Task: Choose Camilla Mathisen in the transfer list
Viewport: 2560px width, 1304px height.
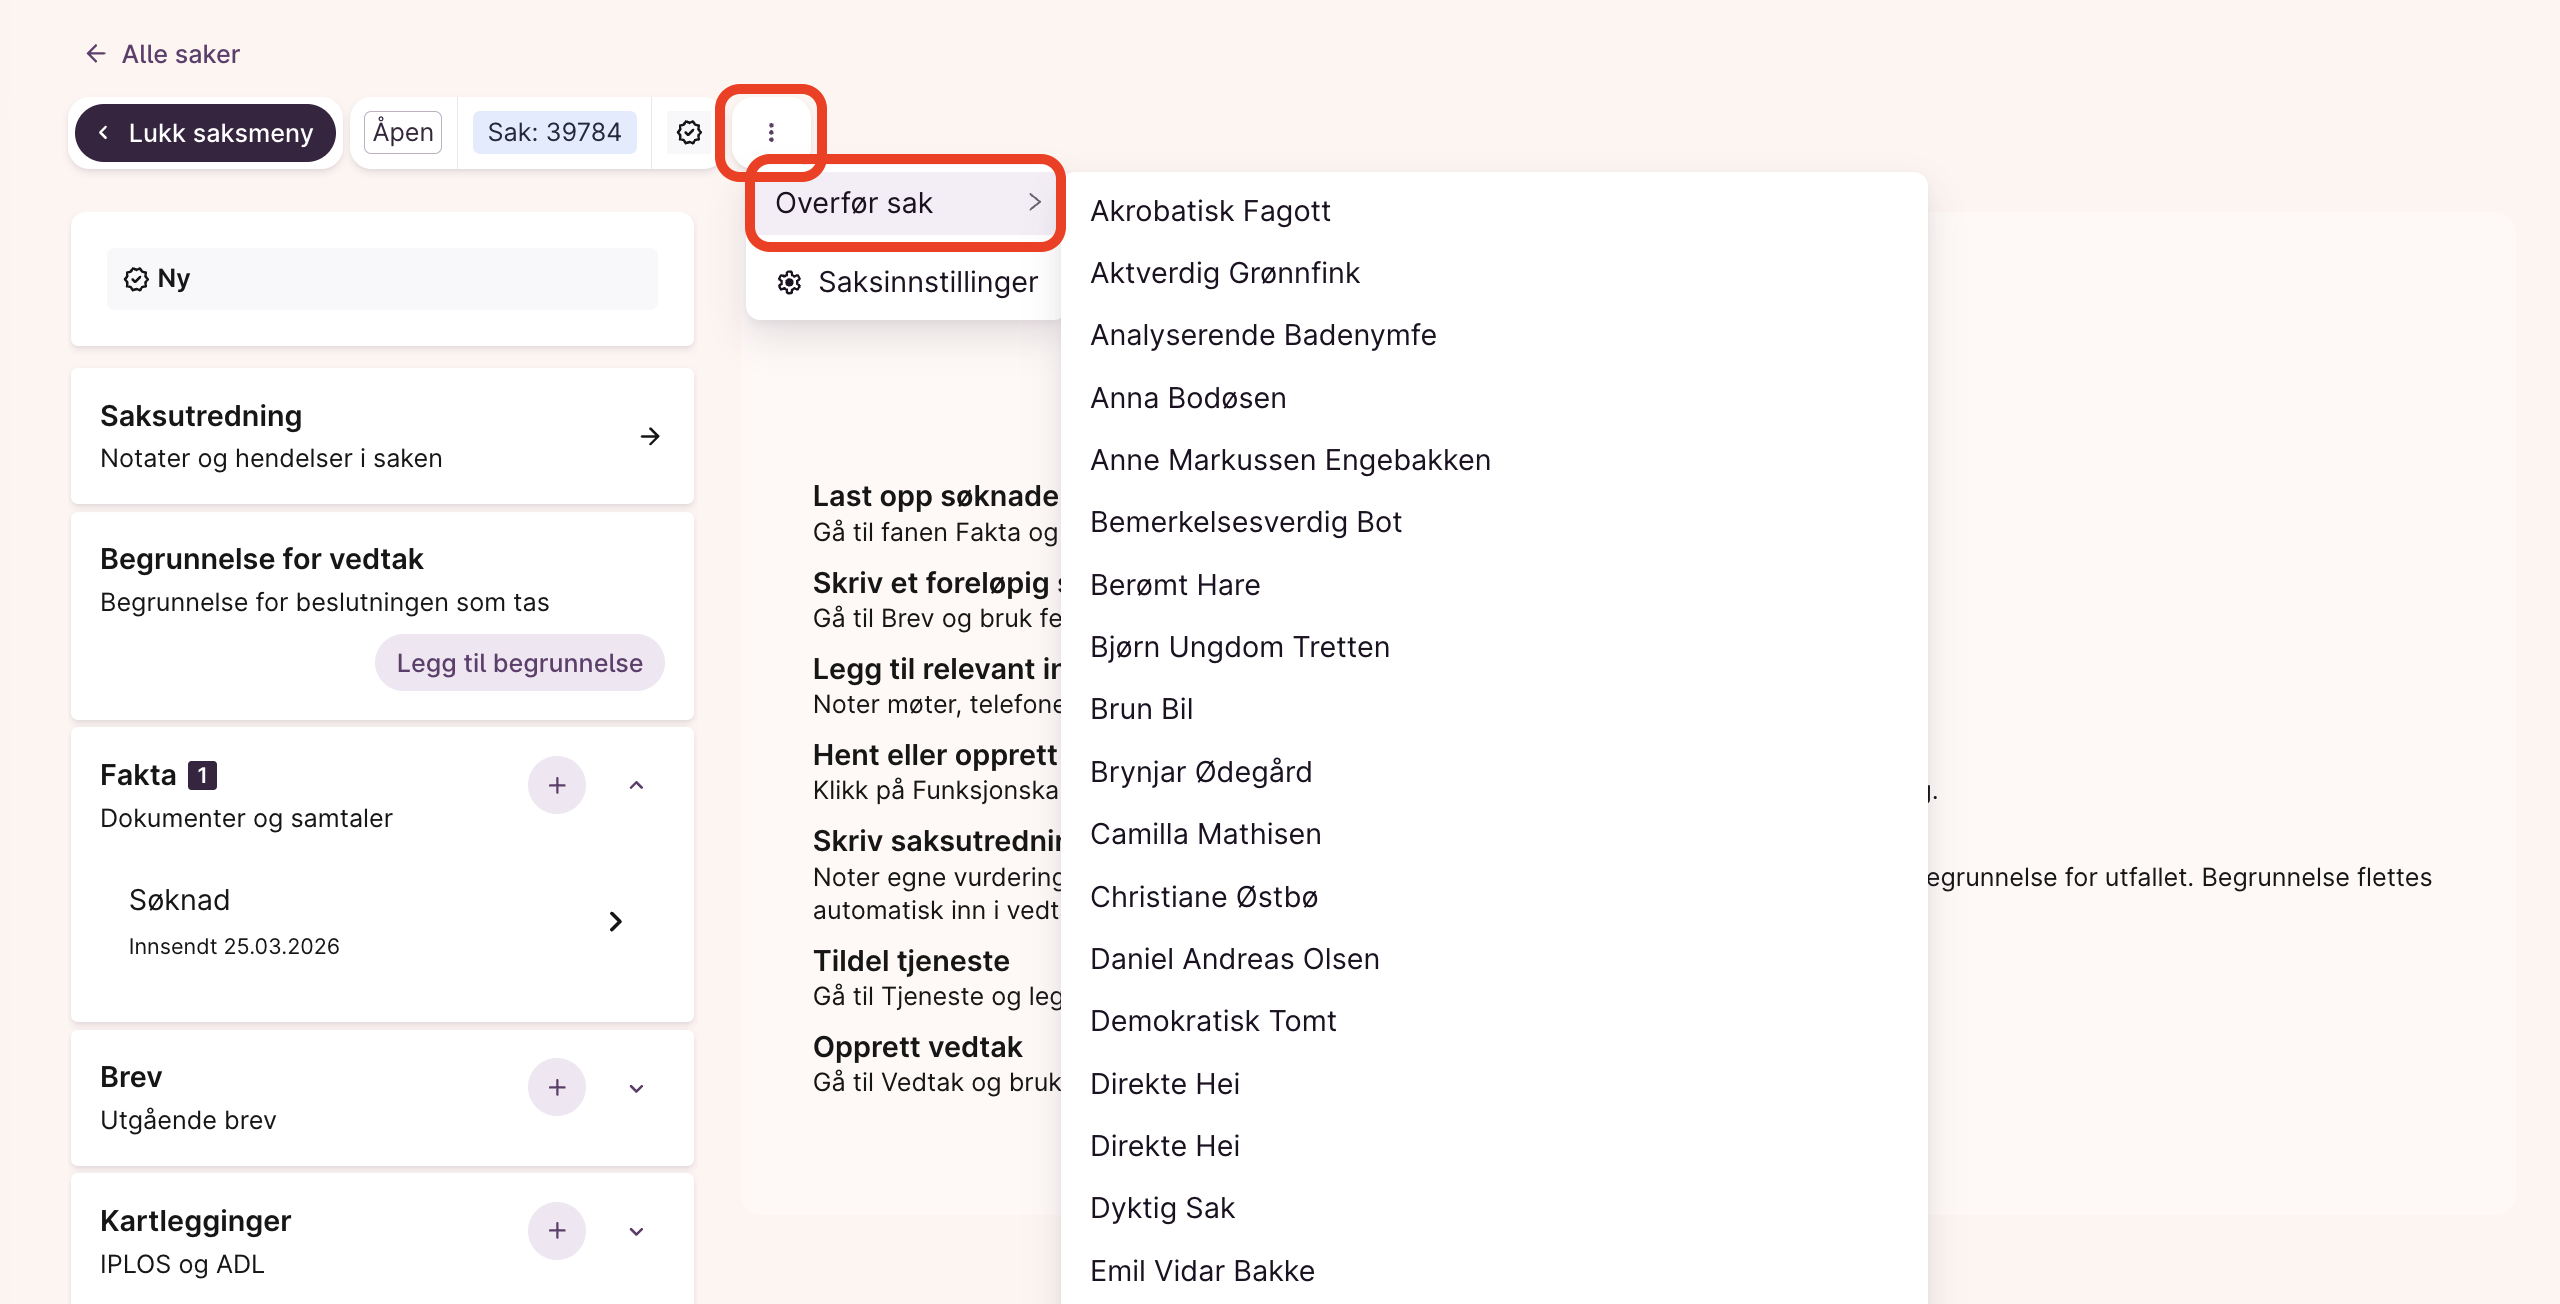Action: (1205, 834)
